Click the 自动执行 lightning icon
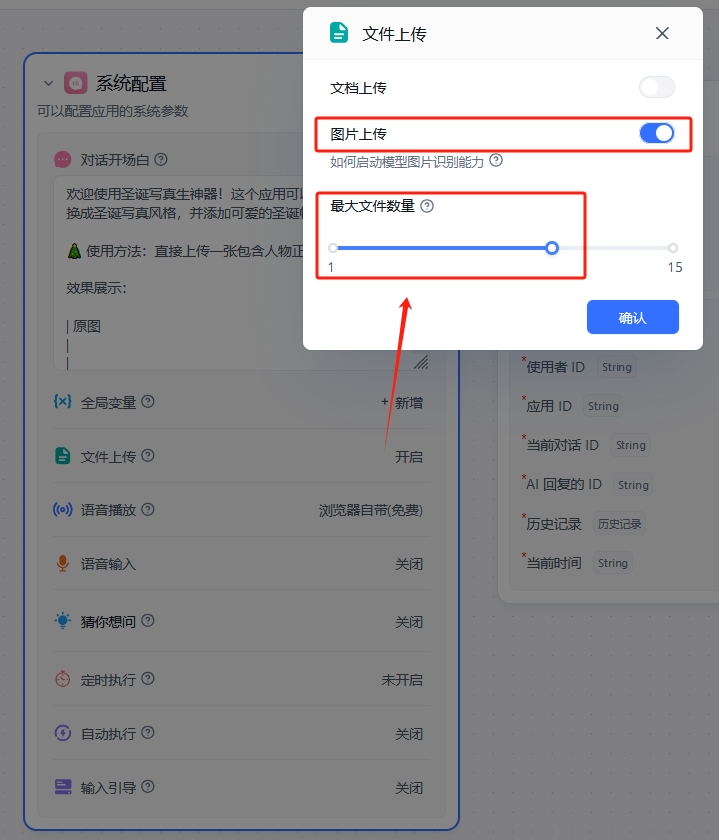Image resolution: width=719 pixels, height=840 pixels. [63, 733]
